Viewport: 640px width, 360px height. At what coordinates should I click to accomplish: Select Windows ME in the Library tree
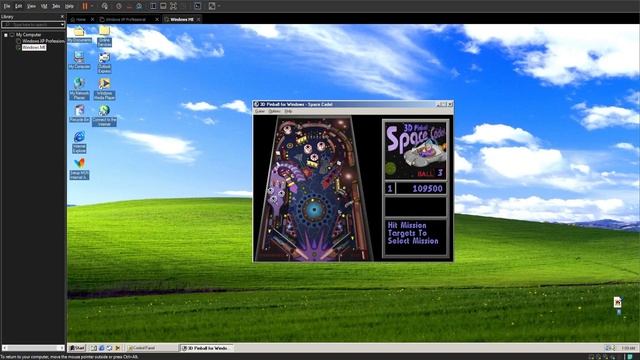34,47
